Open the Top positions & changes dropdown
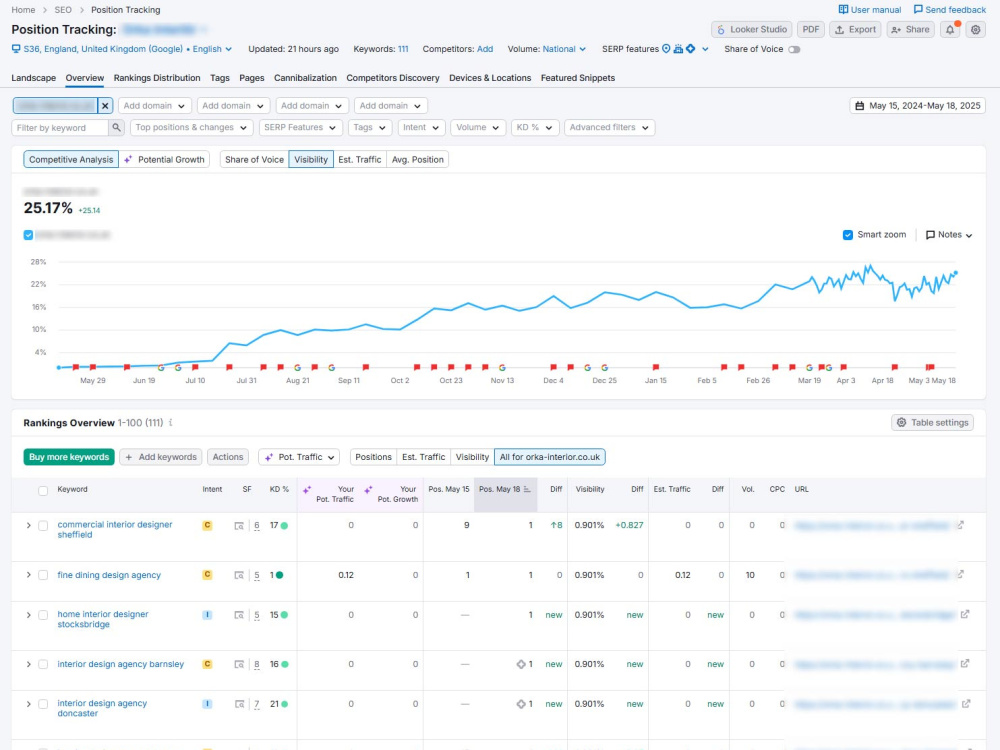 tap(191, 128)
